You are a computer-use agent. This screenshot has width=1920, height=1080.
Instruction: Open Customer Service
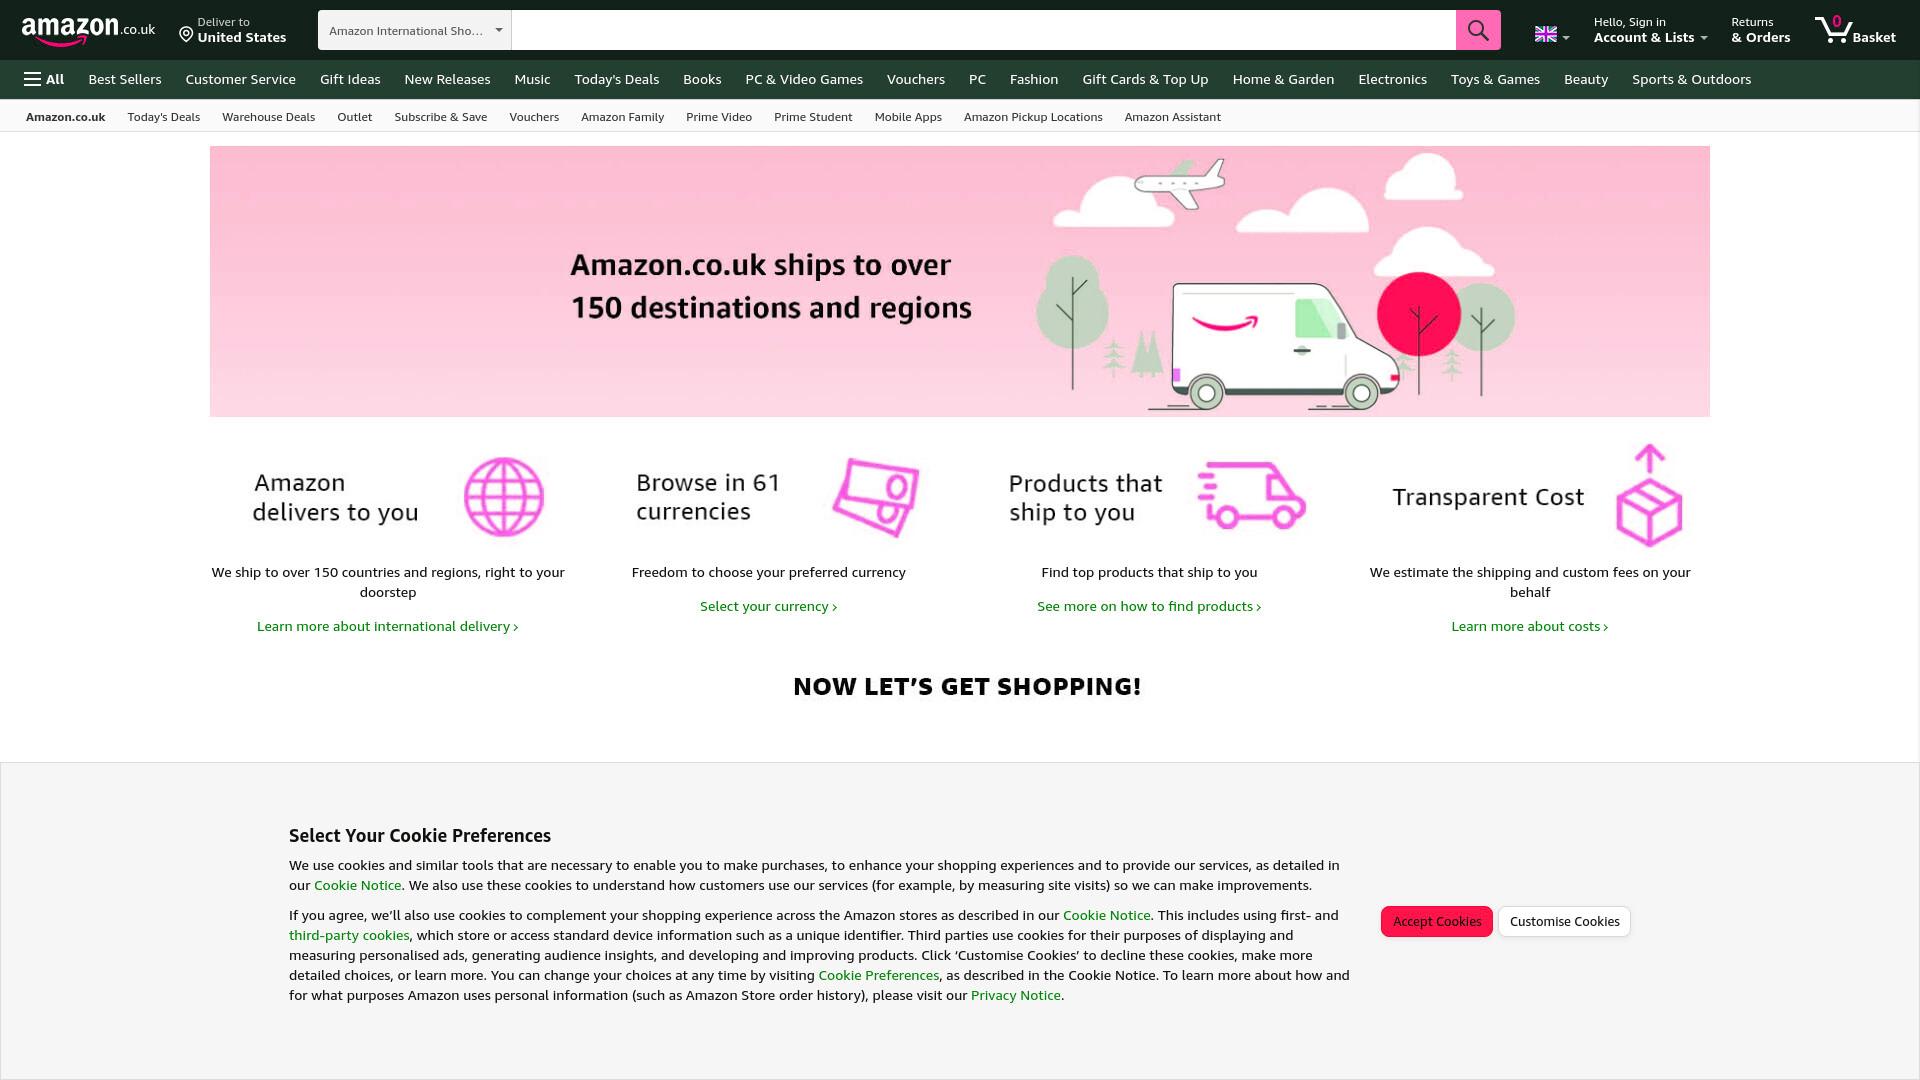[240, 79]
